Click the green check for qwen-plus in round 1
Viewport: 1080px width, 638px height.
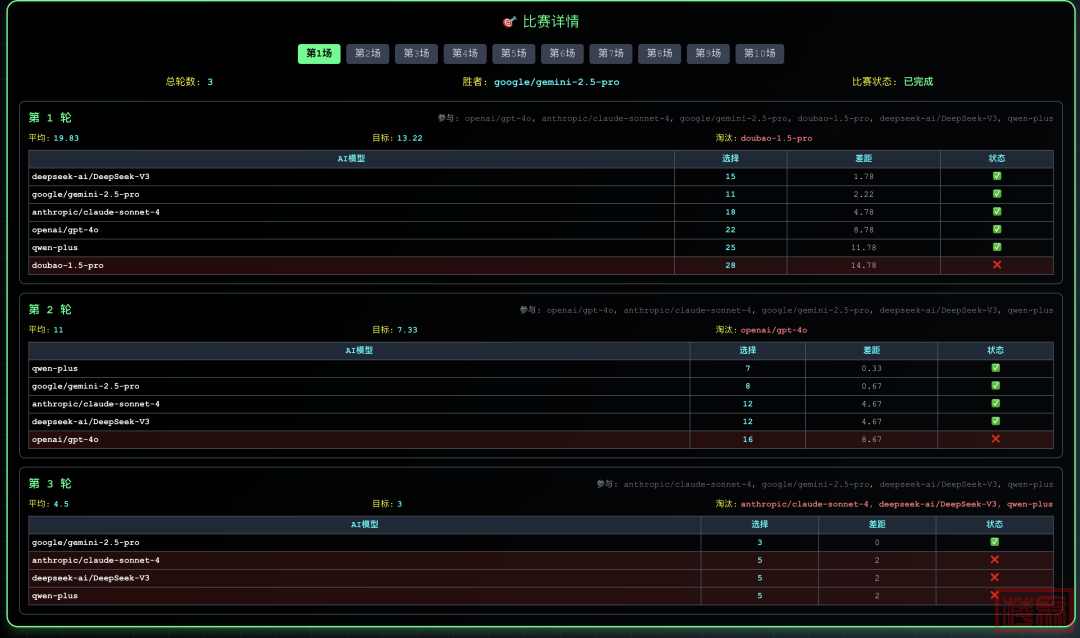(x=997, y=247)
